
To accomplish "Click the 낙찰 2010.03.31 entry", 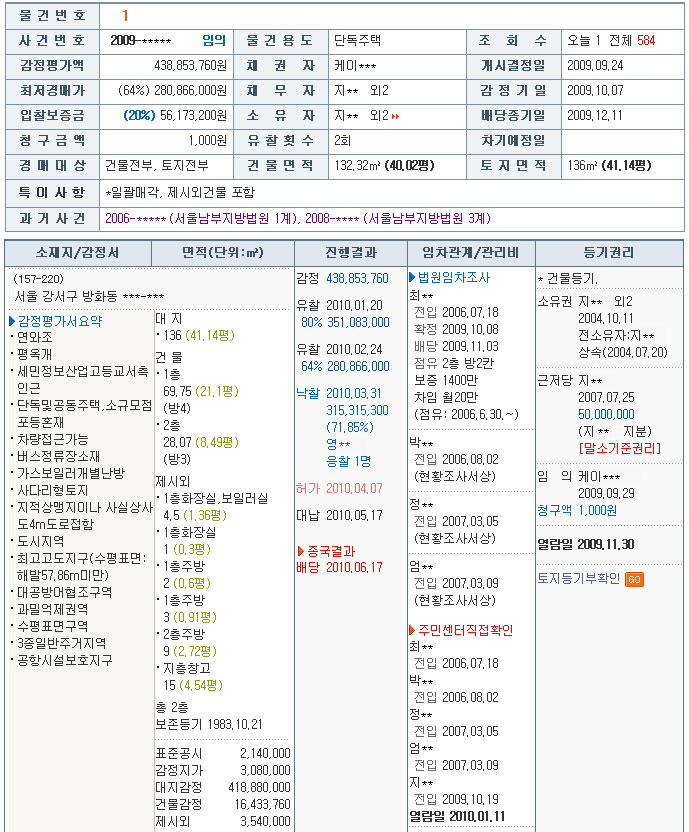I will point(339,393).
